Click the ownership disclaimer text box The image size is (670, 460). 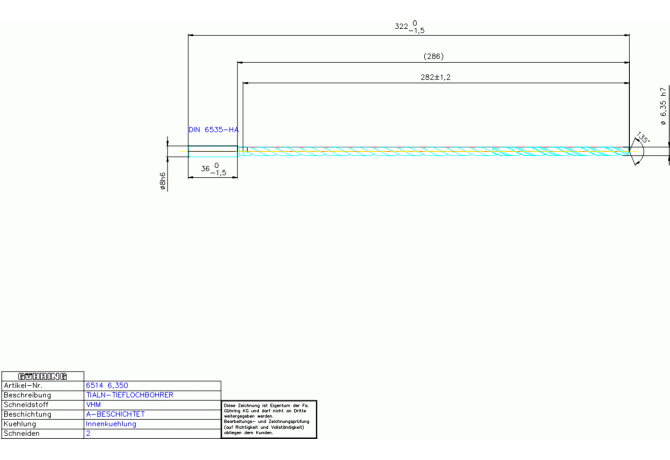[269, 419]
